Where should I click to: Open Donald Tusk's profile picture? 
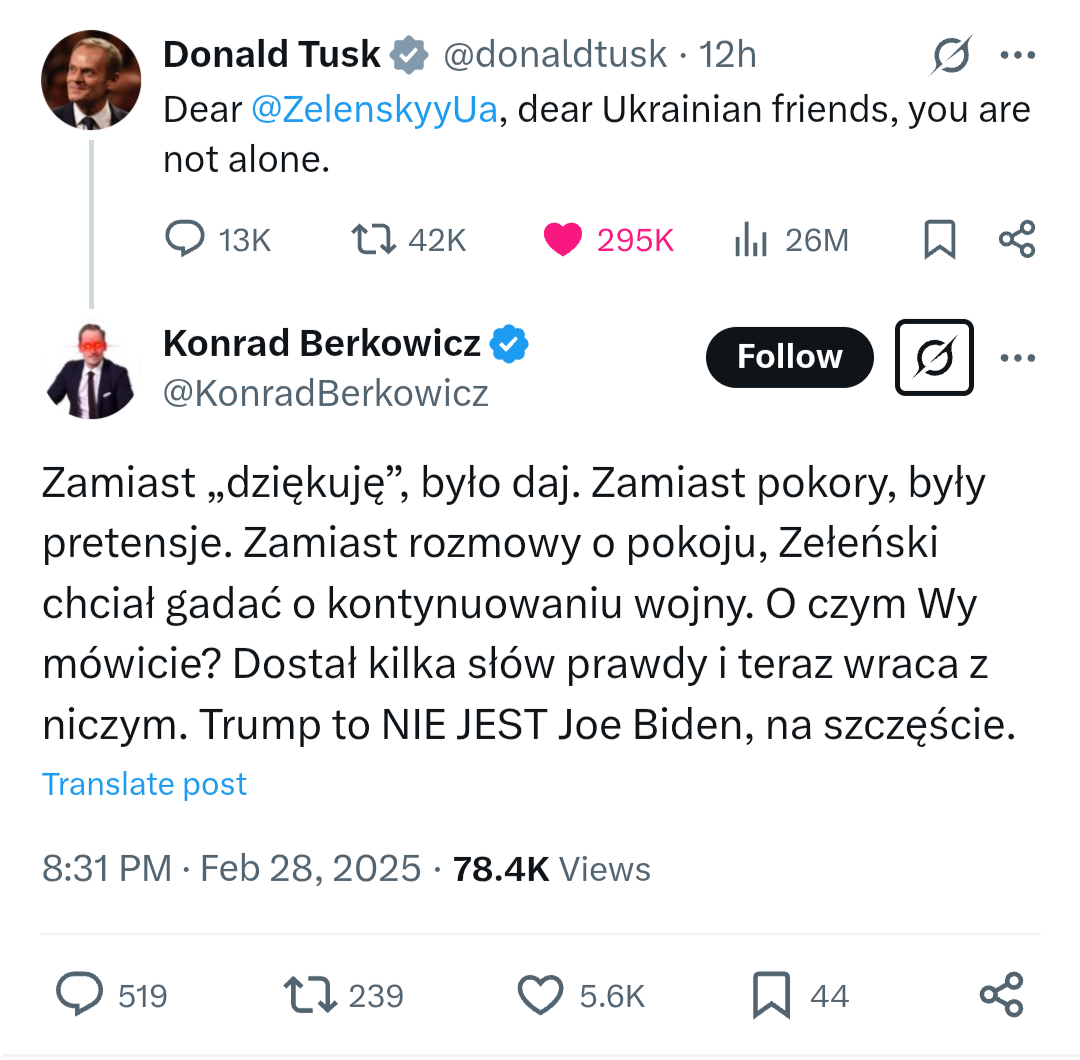pos(91,79)
